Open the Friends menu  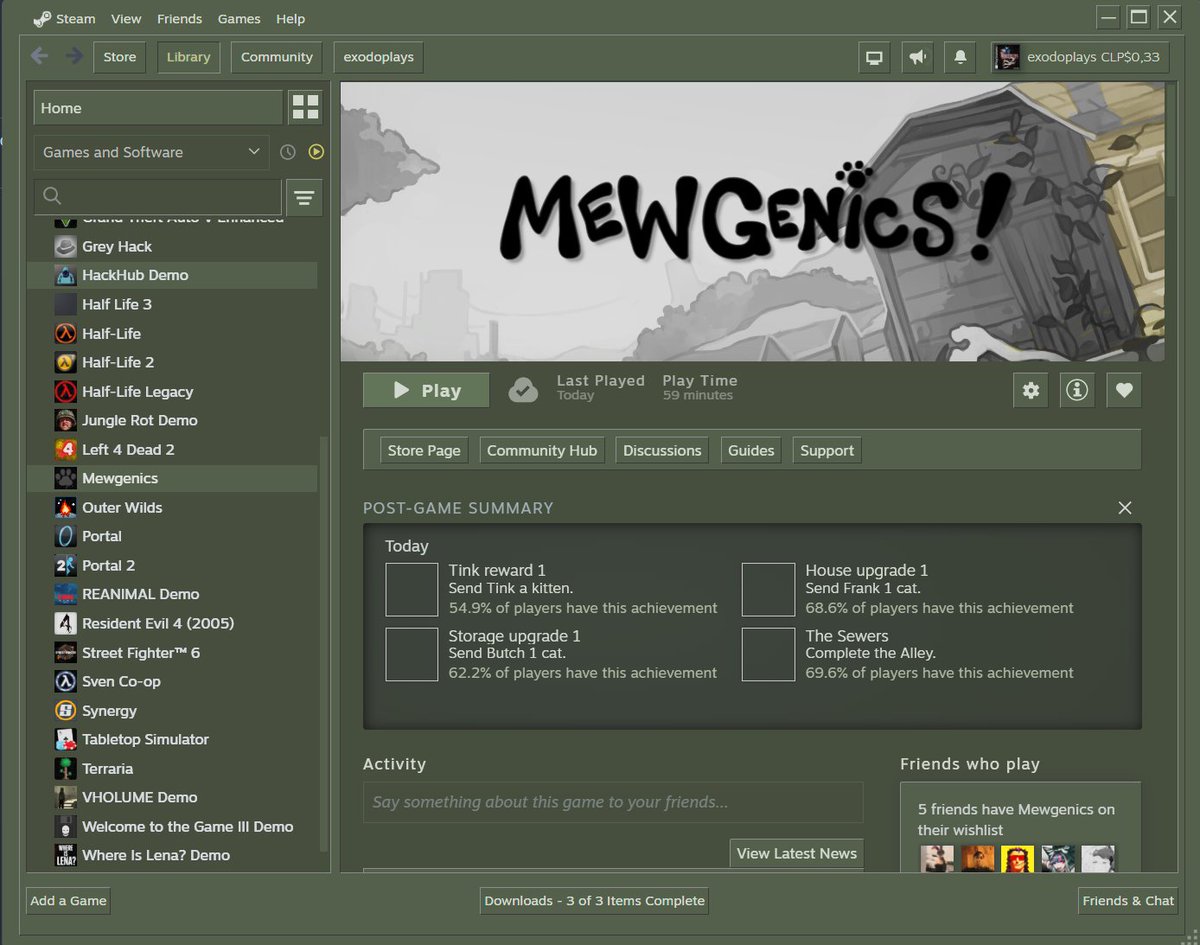tap(179, 19)
